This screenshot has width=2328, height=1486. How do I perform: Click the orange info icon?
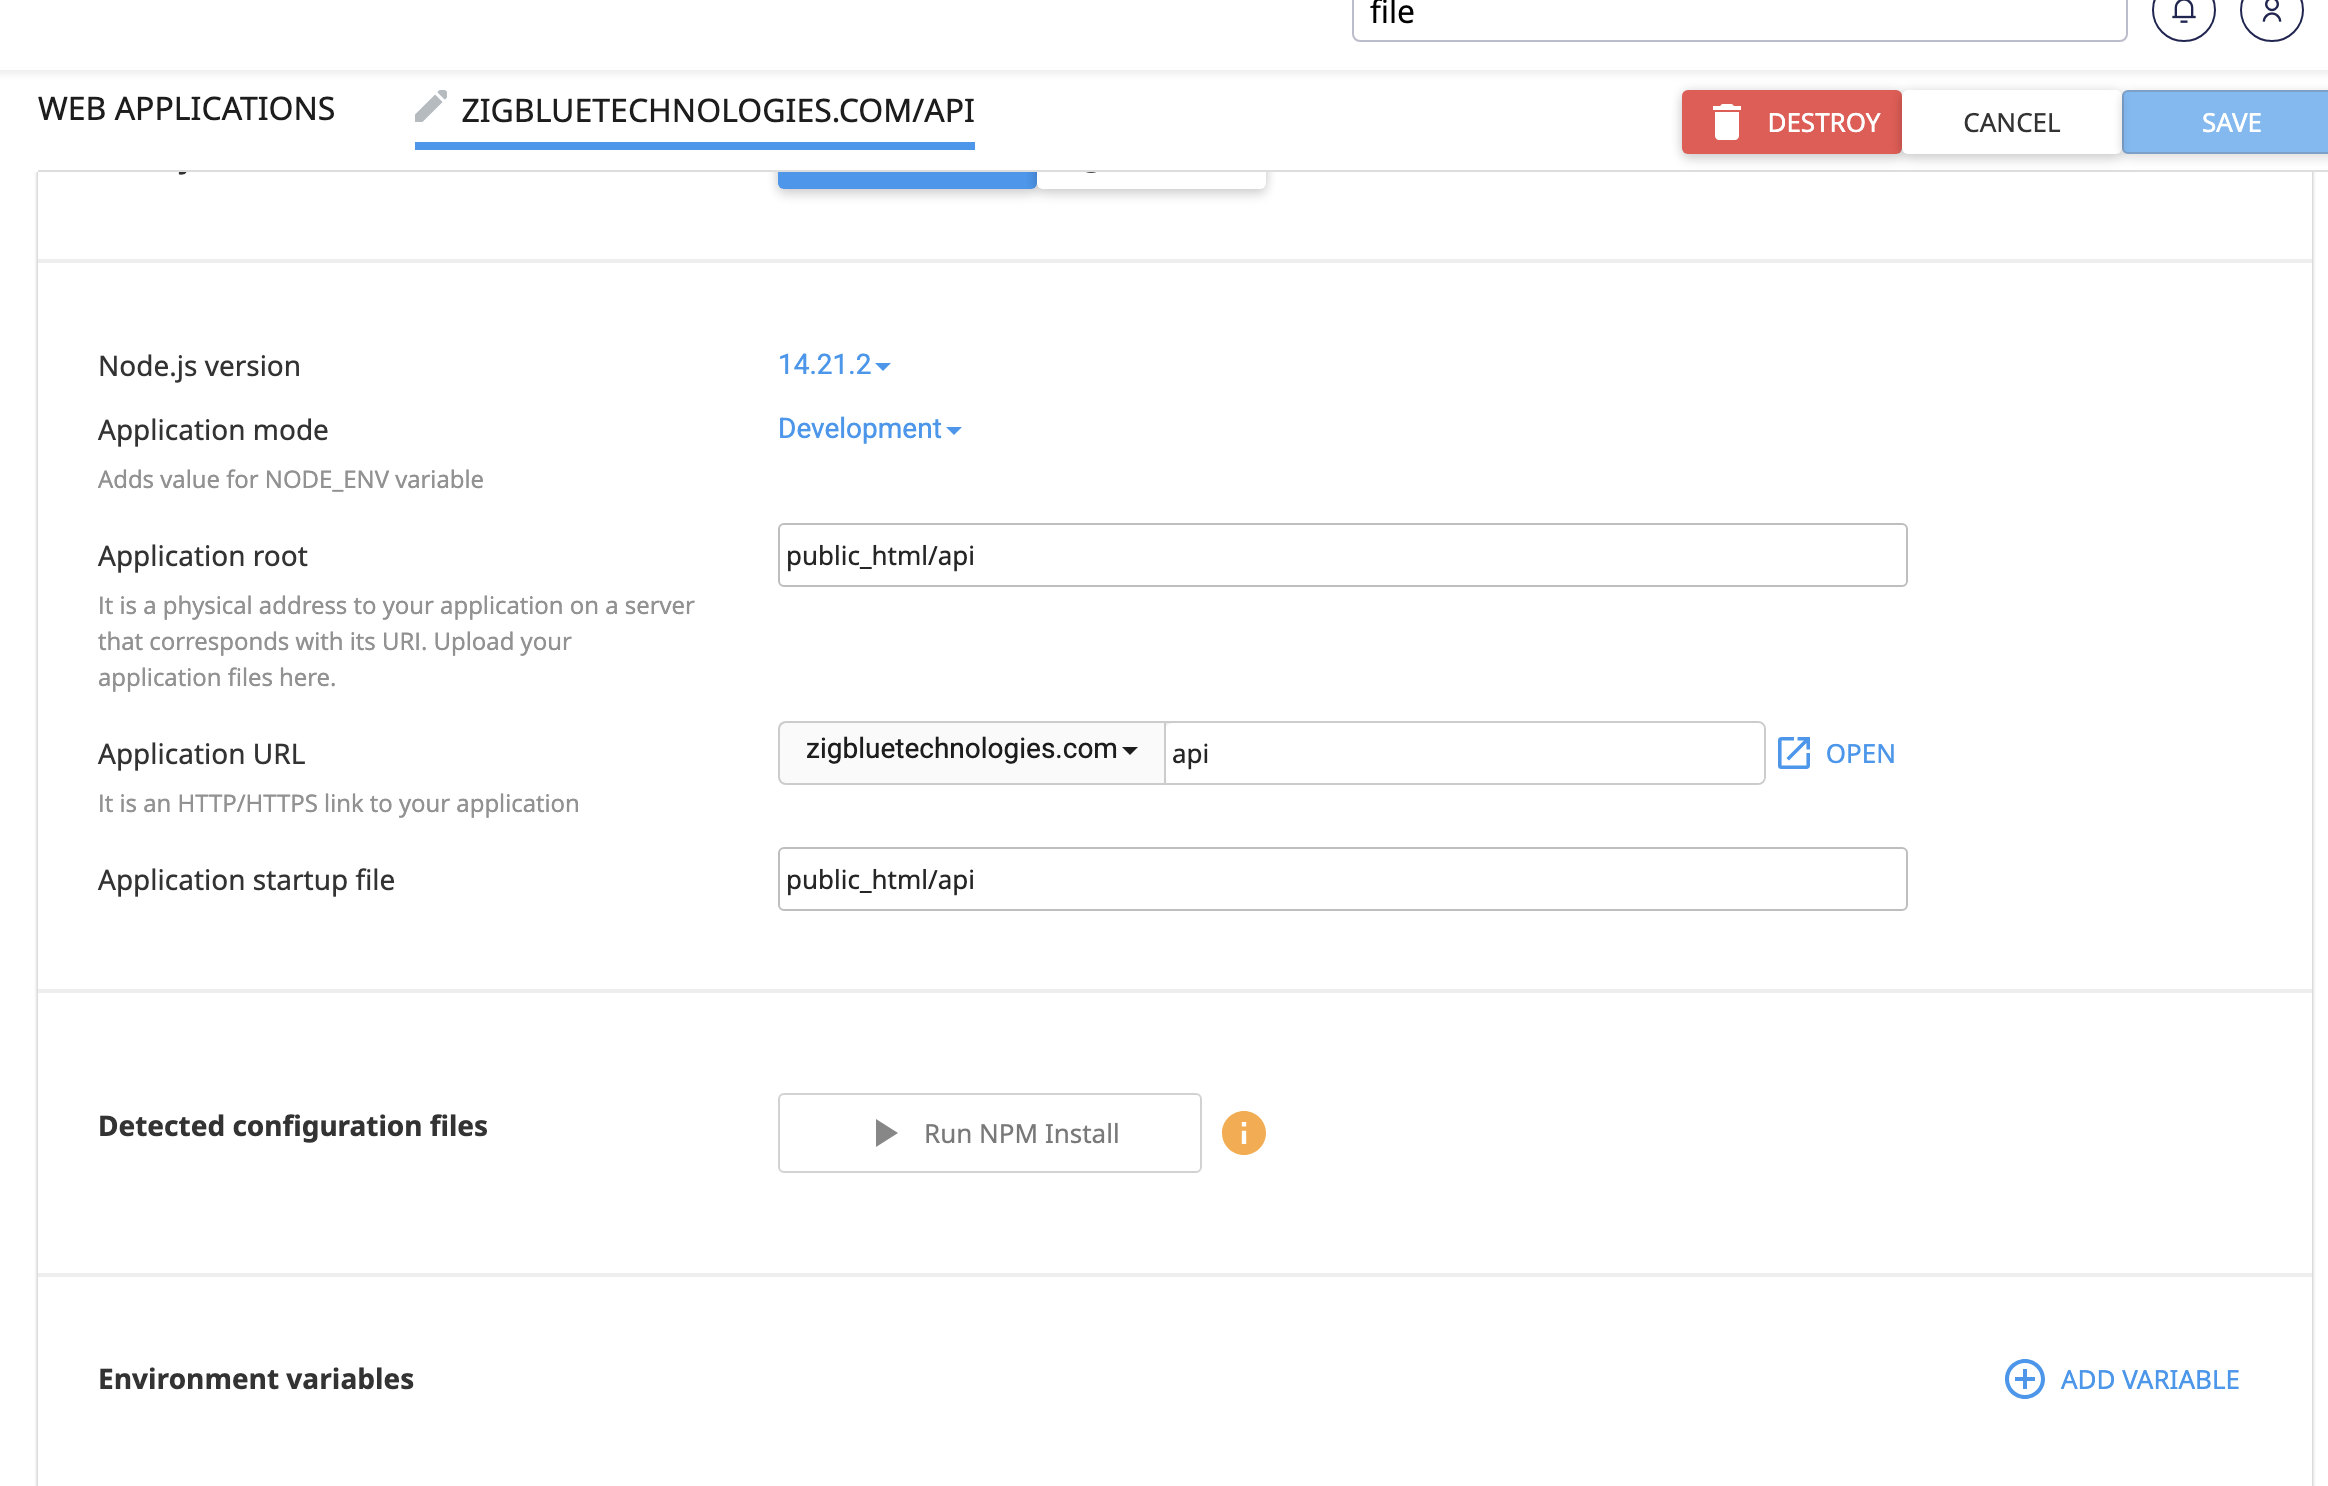1243,1133
